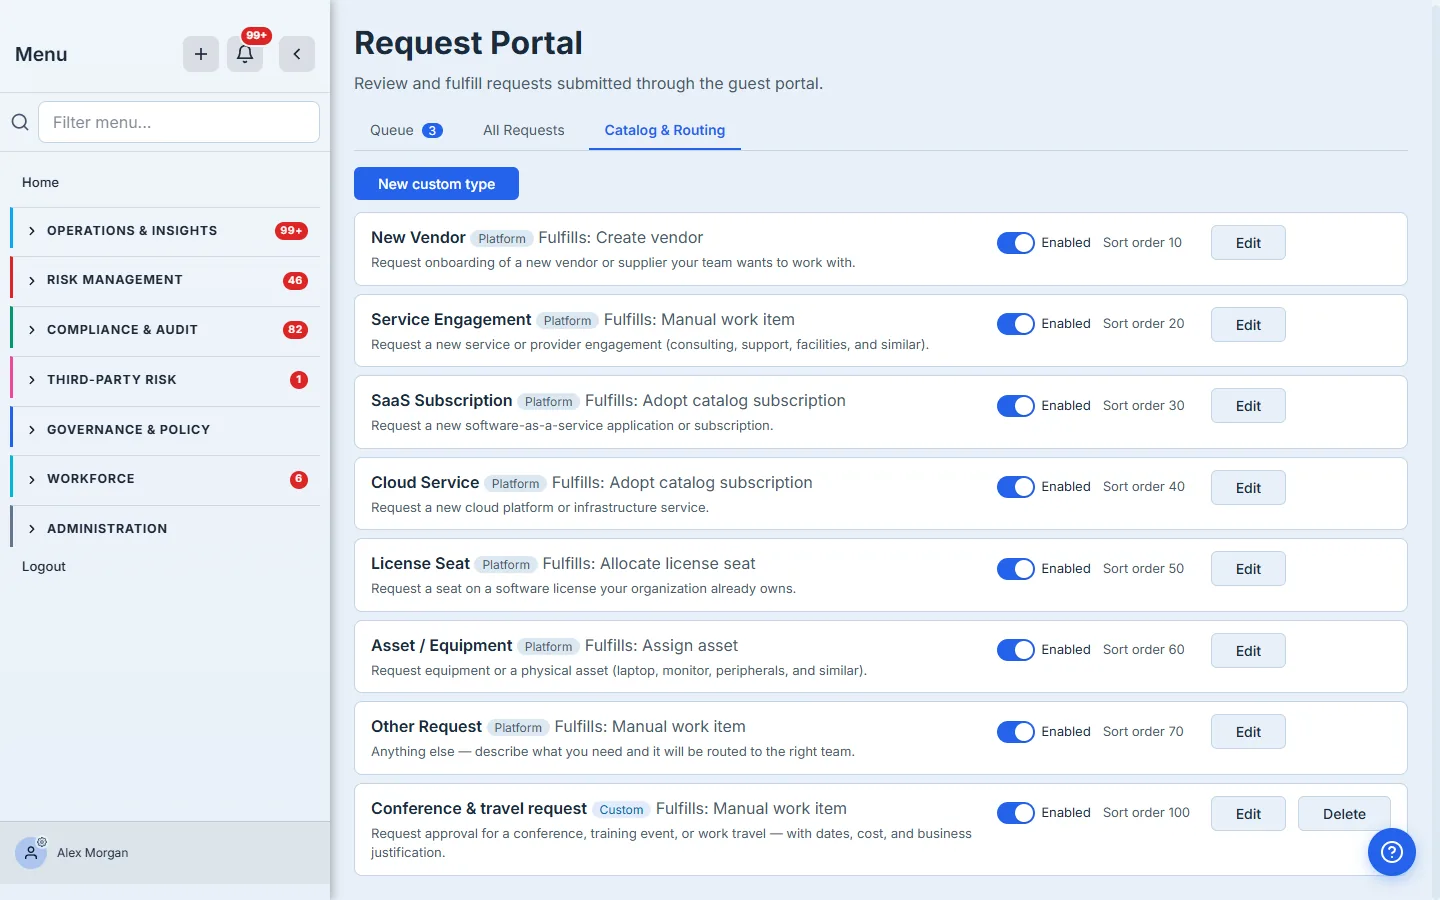Click the Other Request title
The height and width of the screenshot is (900, 1440).
click(426, 727)
